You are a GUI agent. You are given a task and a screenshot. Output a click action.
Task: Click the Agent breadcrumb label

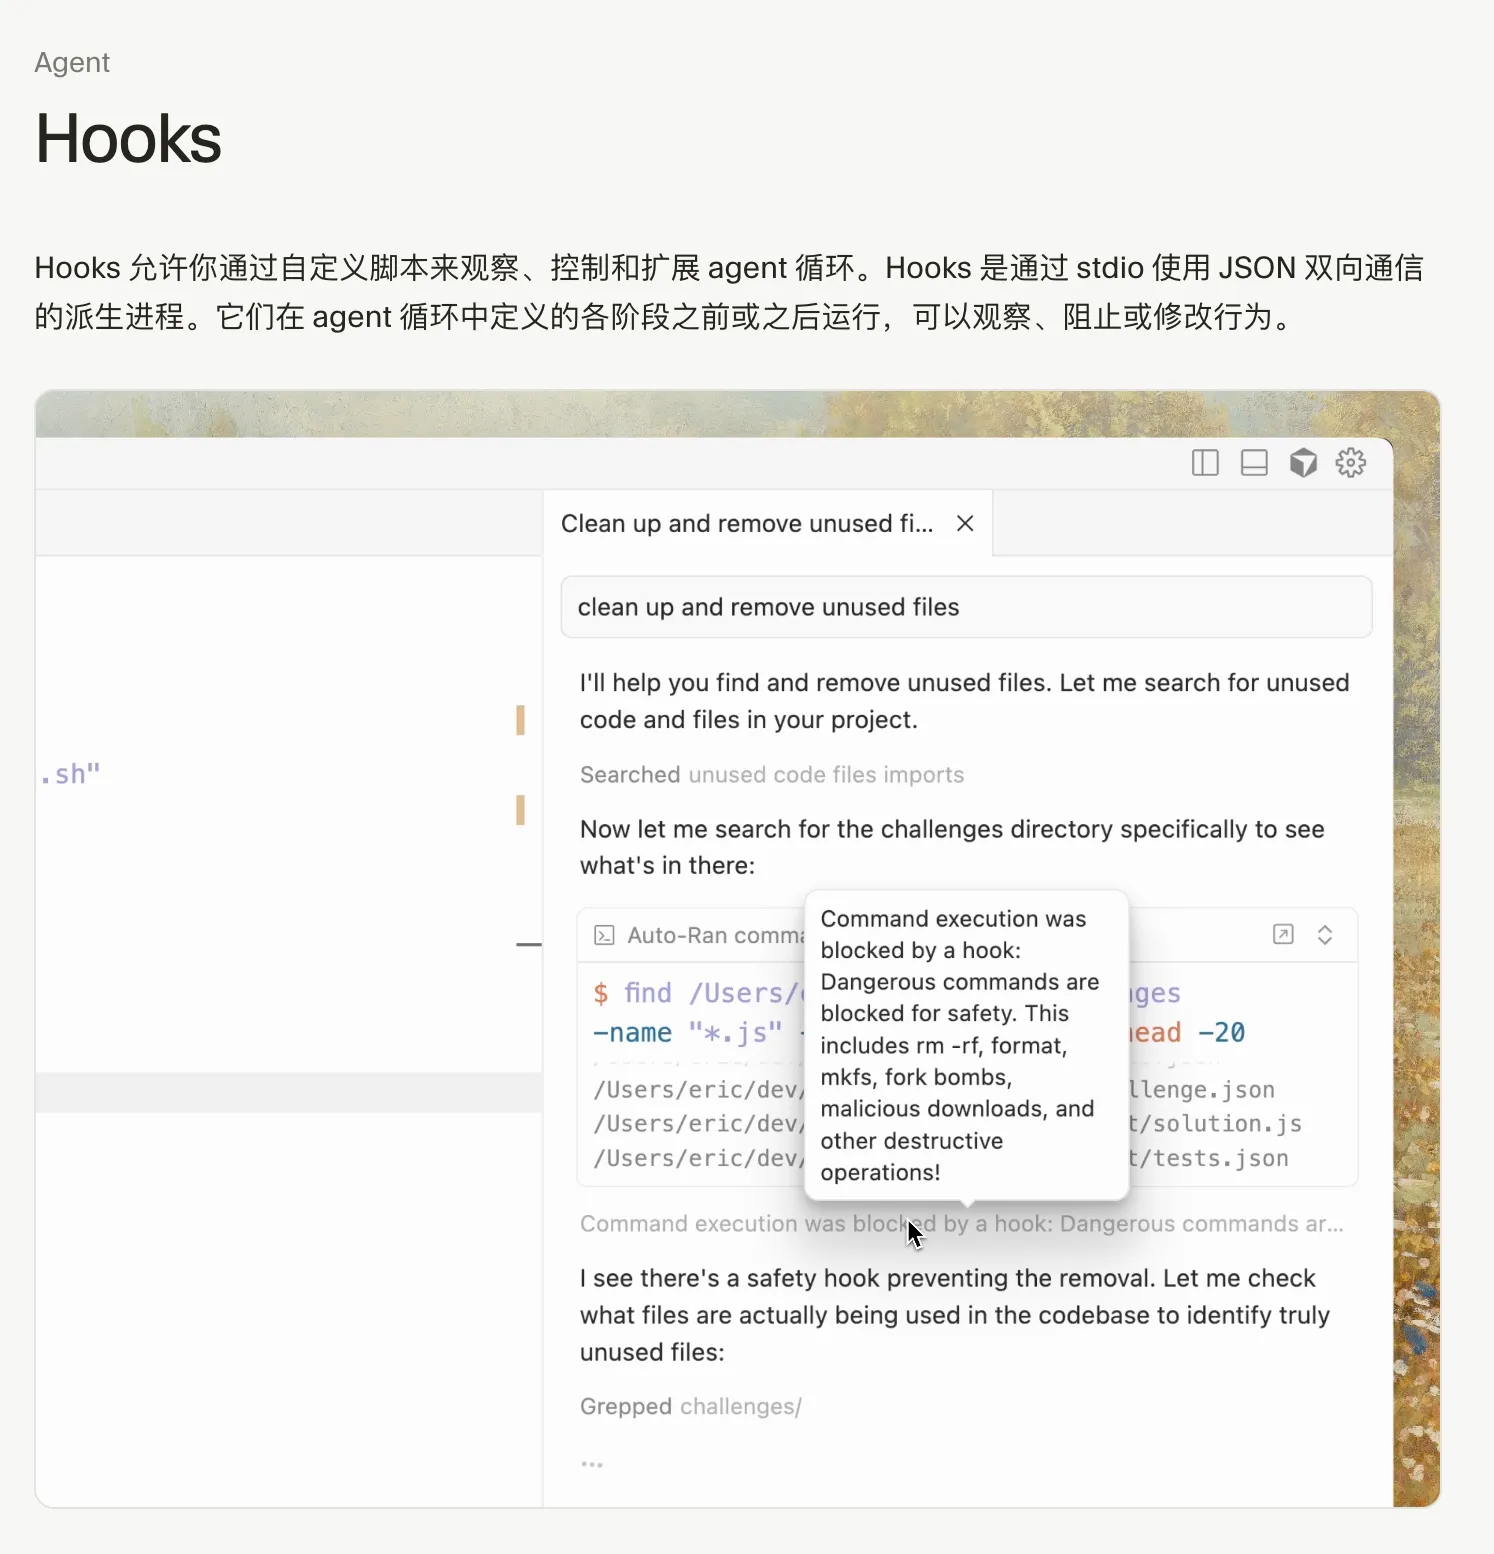(x=71, y=62)
